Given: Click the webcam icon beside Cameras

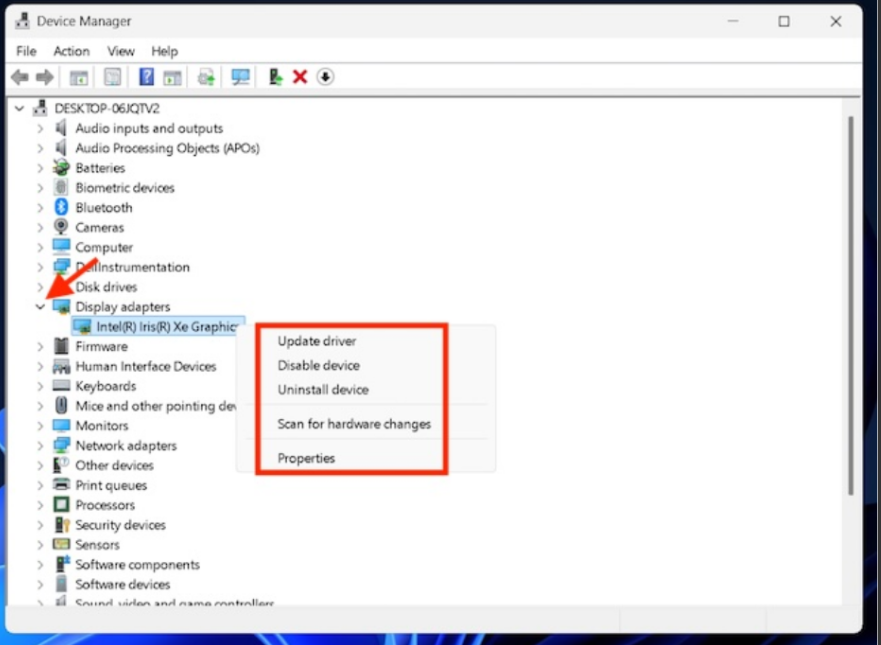Looking at the screenshot, I should 61,227.
